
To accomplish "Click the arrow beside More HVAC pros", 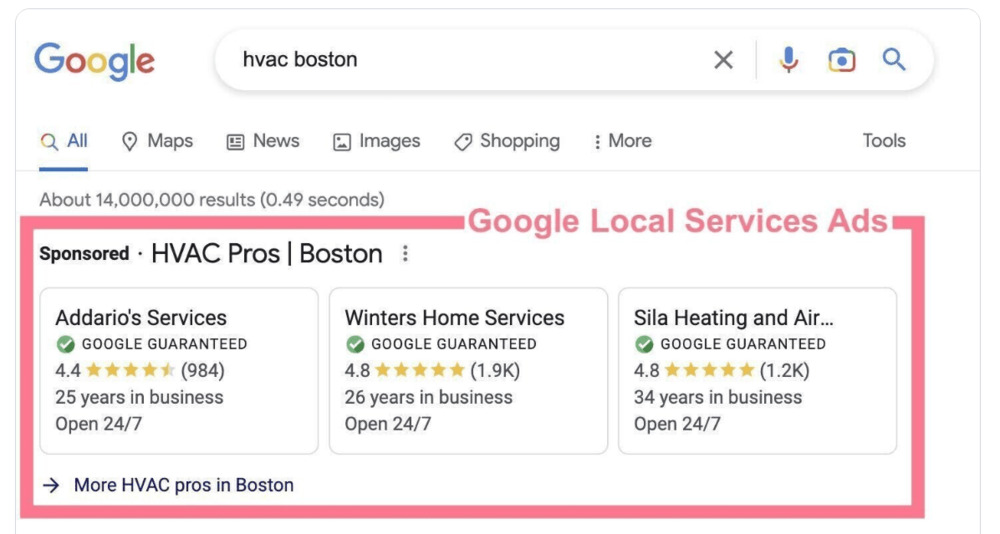I will point(51,486).
